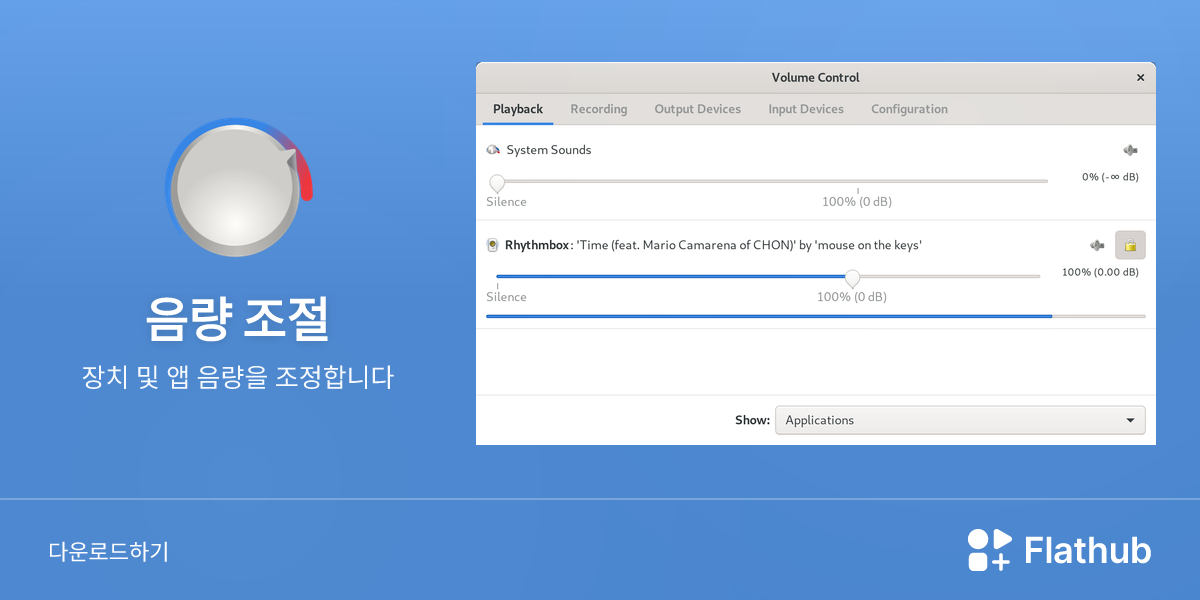The height and width of the screenshot is (600, 1200).
Task: Open the Show Applications dropdown
Action: (x=960, y=420)
